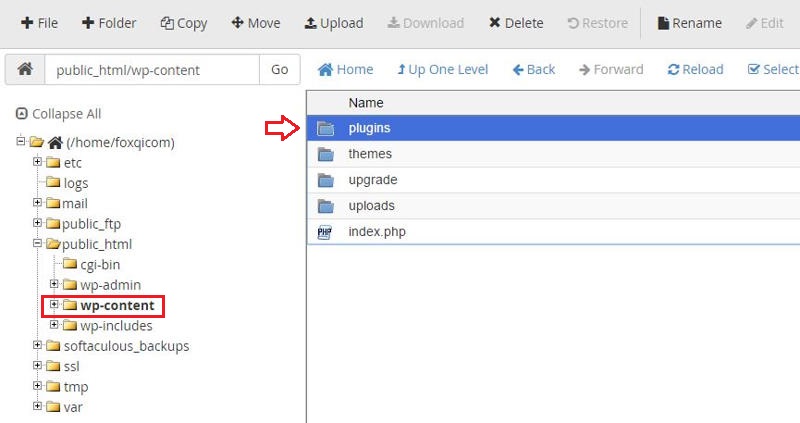Select the cgi-bin folder in tree

point(100,265)
